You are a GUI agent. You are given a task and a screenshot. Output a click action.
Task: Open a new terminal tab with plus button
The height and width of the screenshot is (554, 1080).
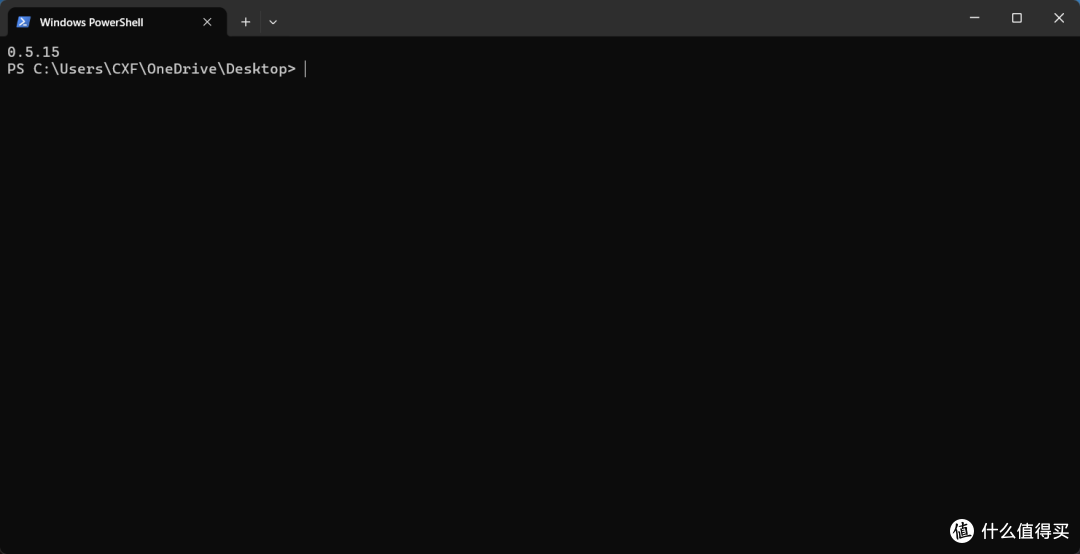click(245, 22)
